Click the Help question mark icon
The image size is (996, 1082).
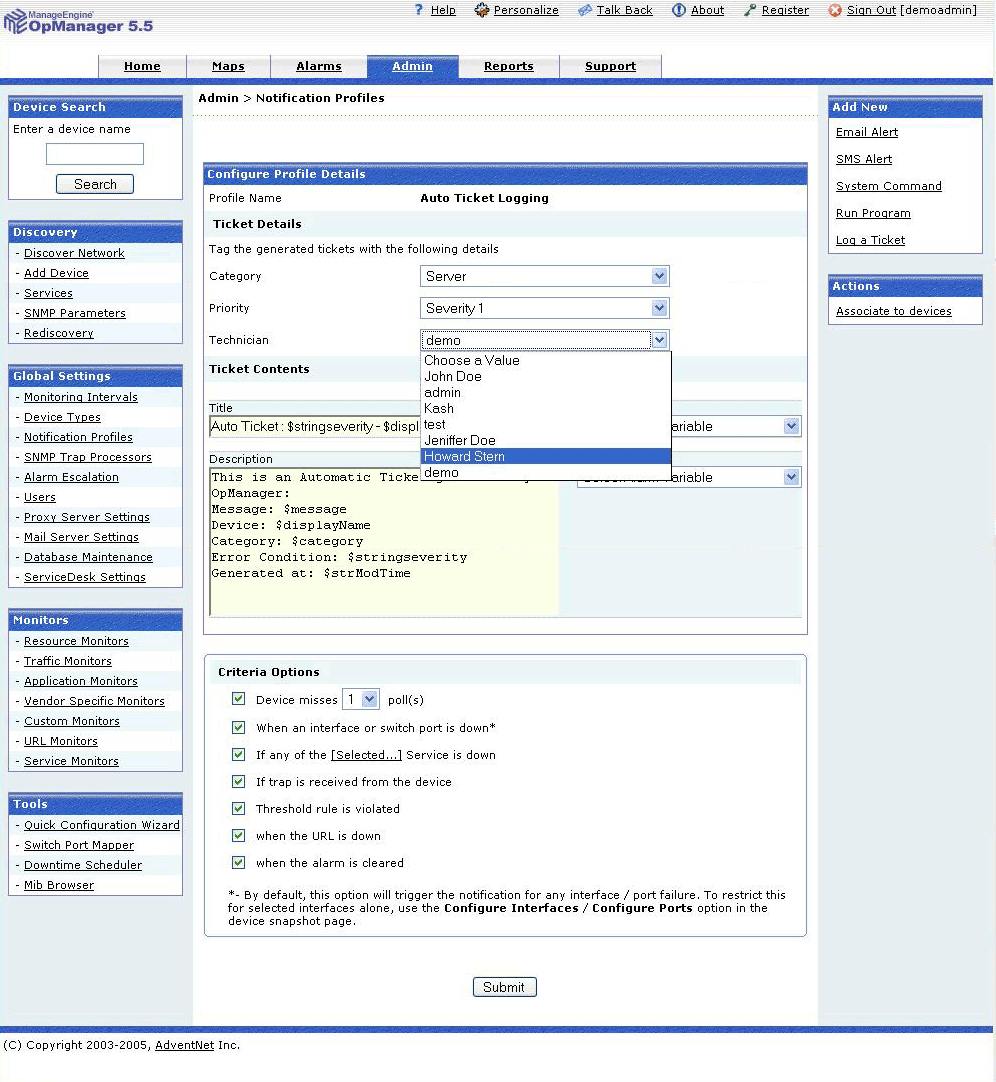tap(418, 10)
